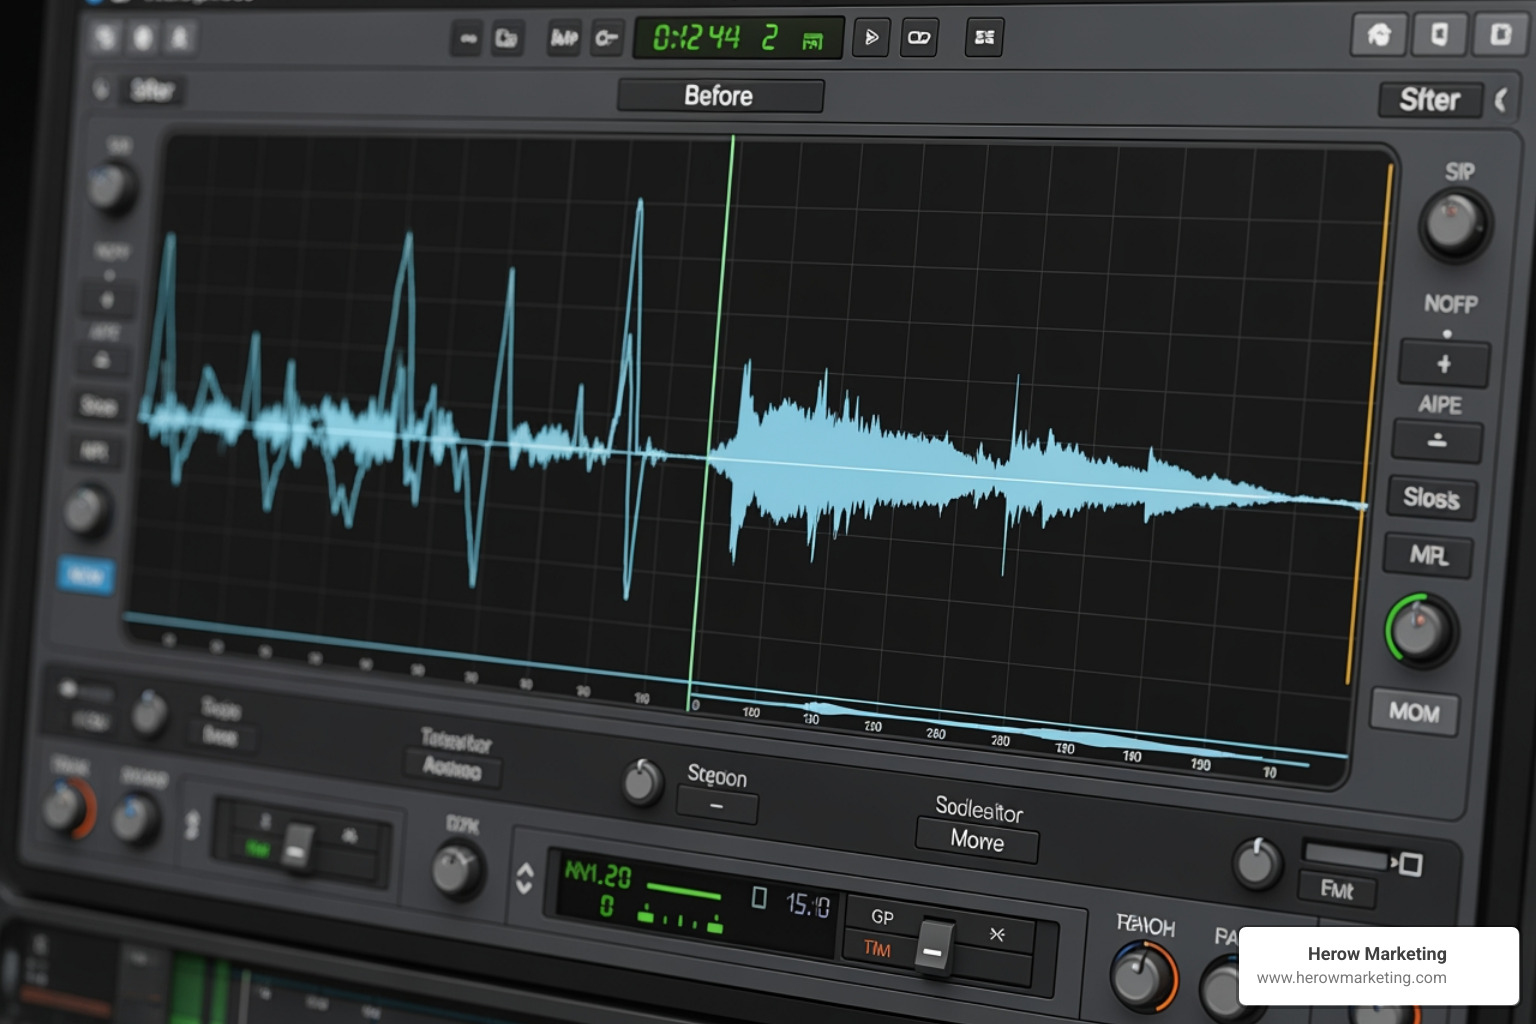Click the plus button under NOFP
Image resolution: width=1536 pixels, height=1024 pixels.
tap(1444, 364)
